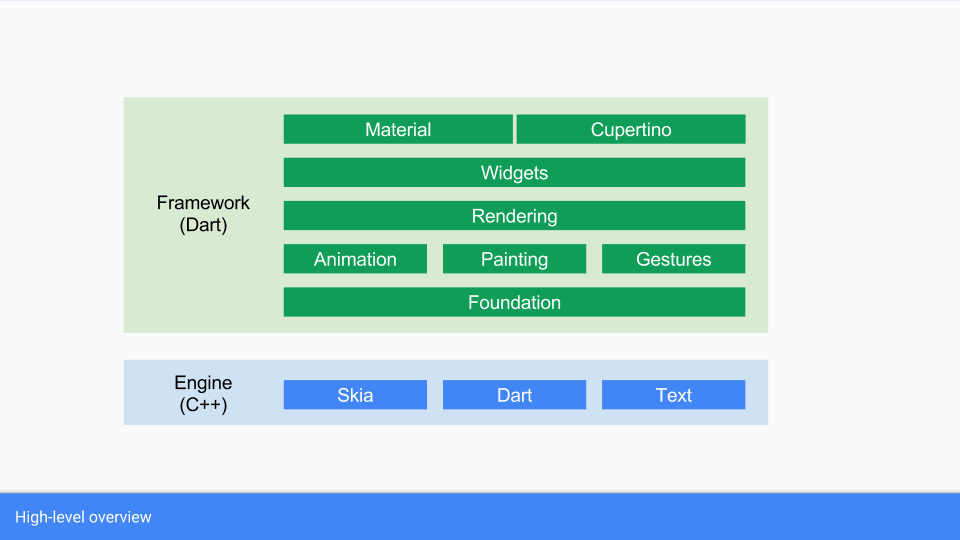Click the Cupertino box

(x=631, y=129)
